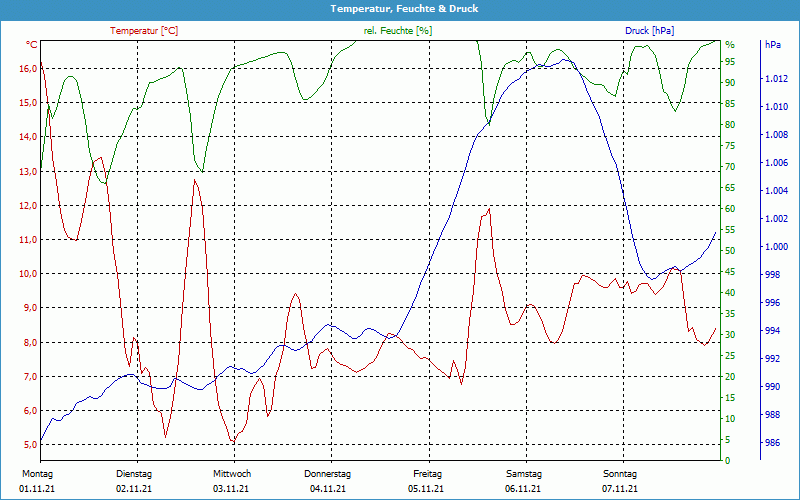
Task: Click the 10,0 temperature axis value
Action: click(28, 274)
